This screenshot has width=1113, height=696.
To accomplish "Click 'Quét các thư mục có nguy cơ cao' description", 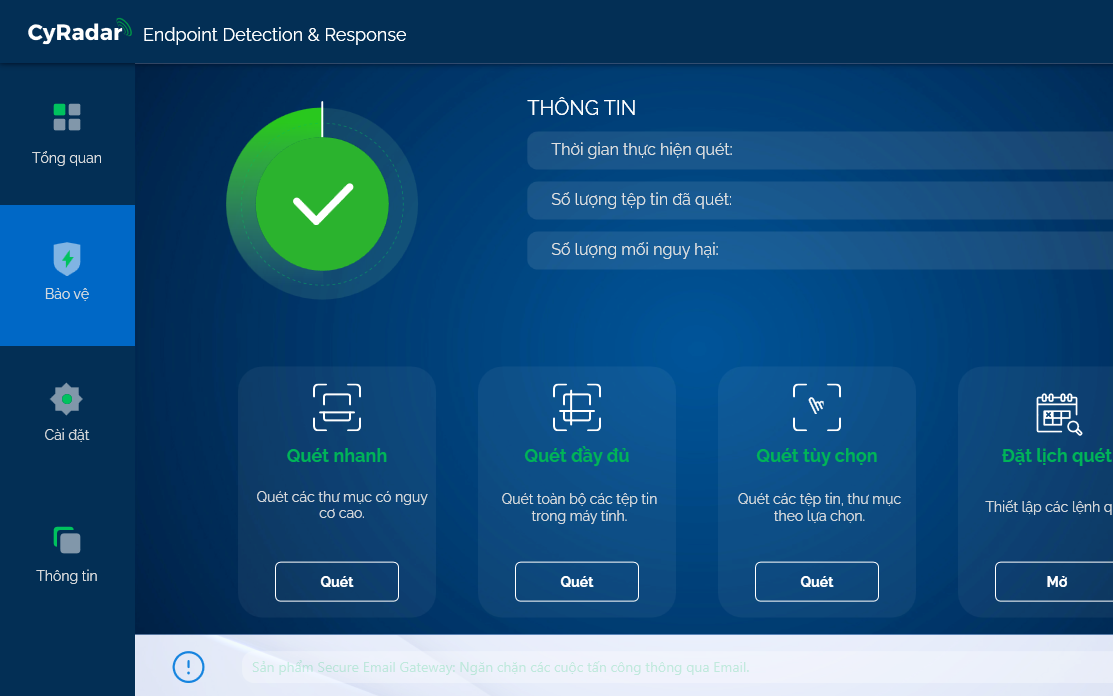I will click(x=342, y=505).
